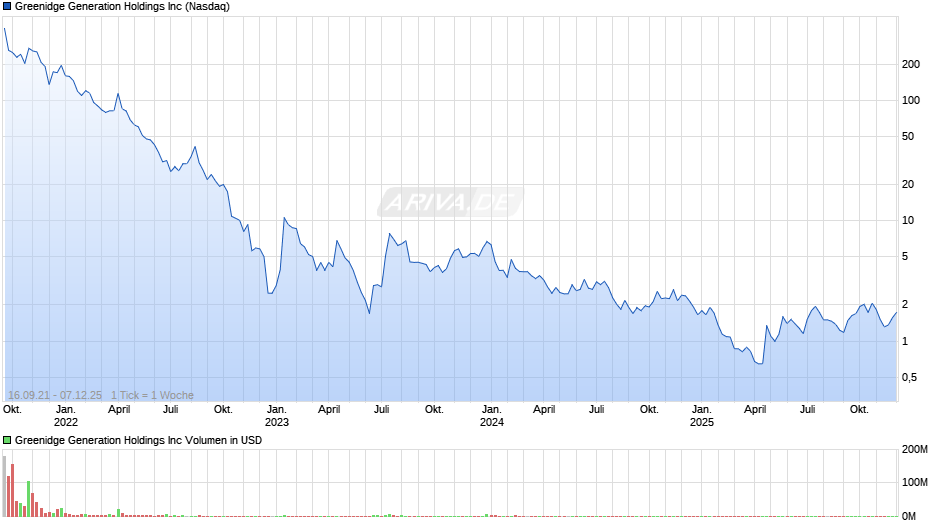Click the 'Jan. 2022' time axis label
This screenshot has height=526, width=940.
[66, 416]
